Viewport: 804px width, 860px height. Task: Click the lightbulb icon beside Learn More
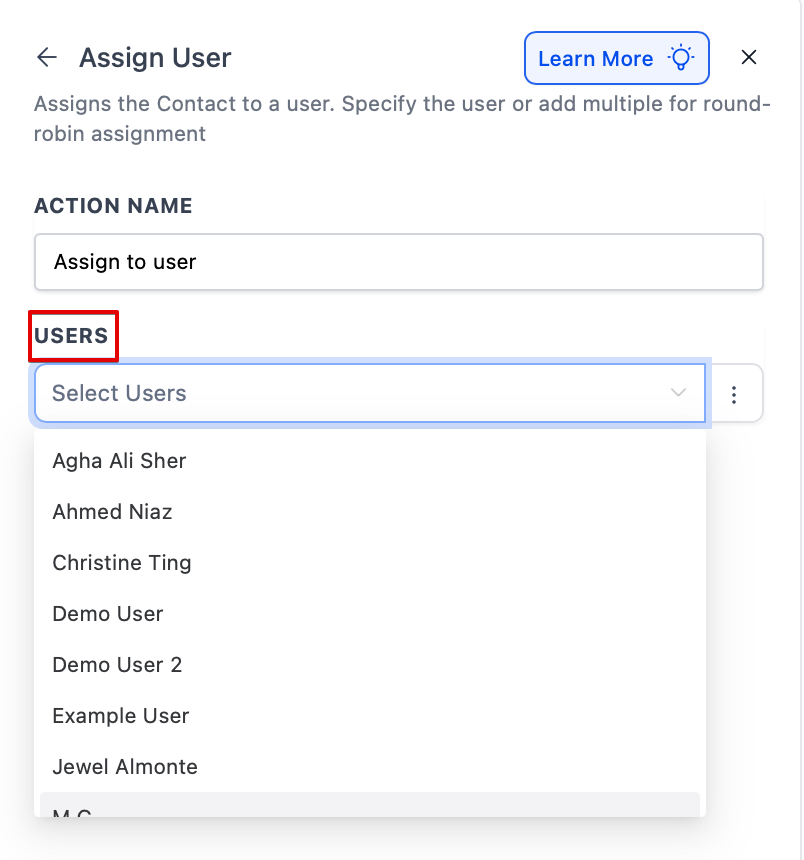tap(682, 58)
